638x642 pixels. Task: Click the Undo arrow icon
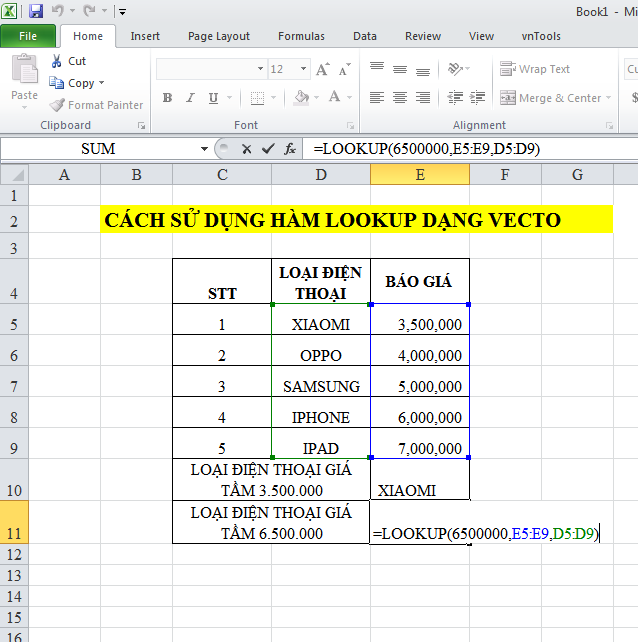coord(58,11)
